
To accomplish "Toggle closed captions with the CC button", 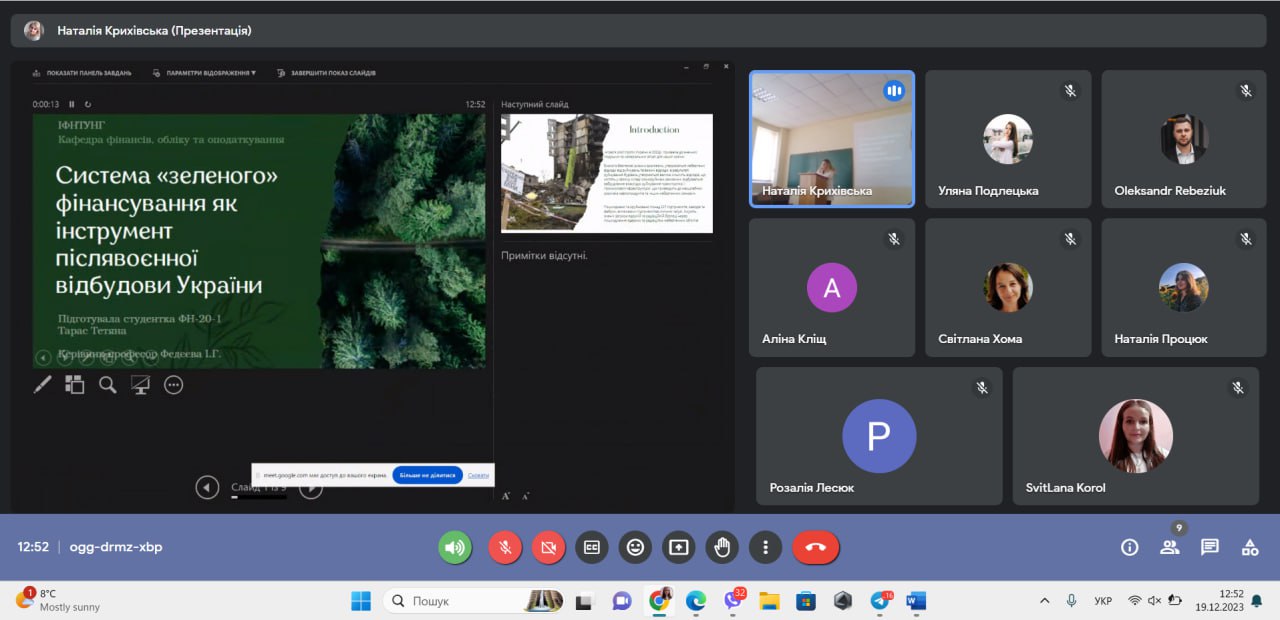I will 592,547.
